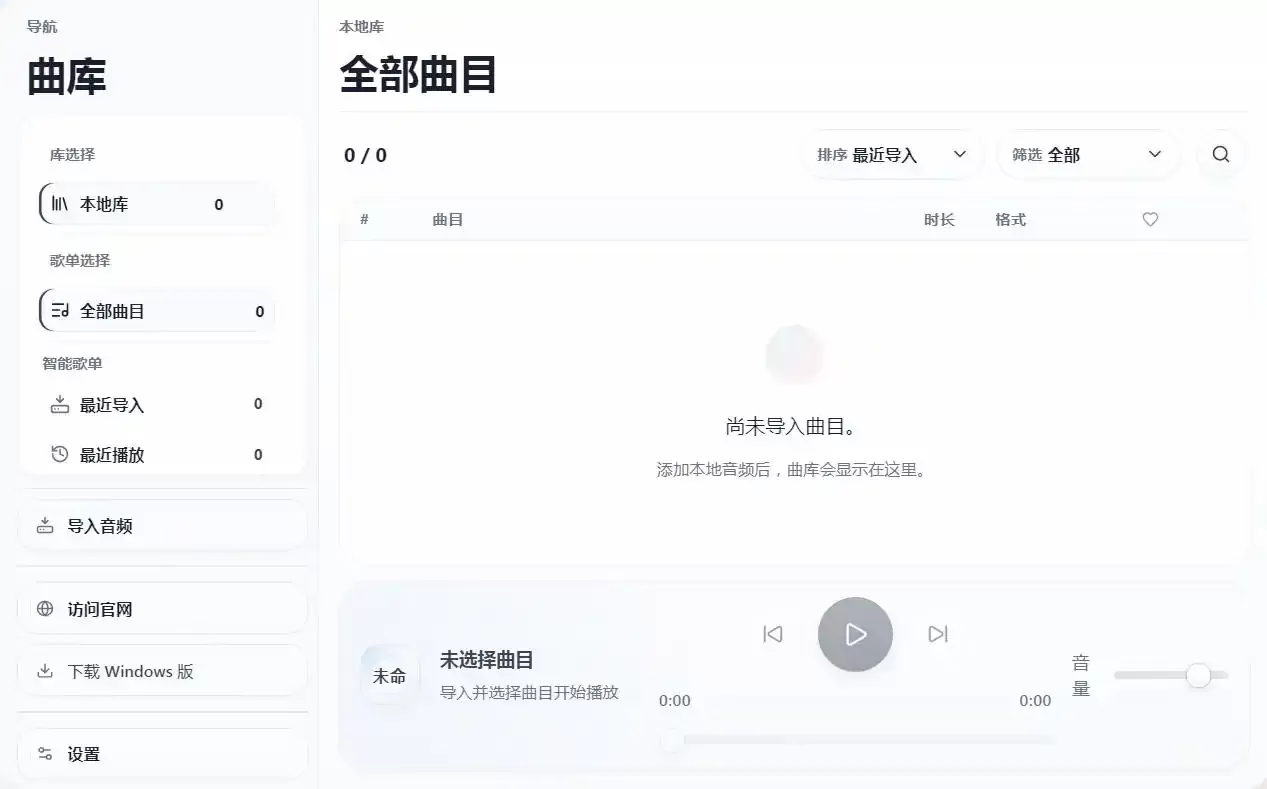Play the current track
This screenshot has width=1267, height=789.
pos(855,634)
